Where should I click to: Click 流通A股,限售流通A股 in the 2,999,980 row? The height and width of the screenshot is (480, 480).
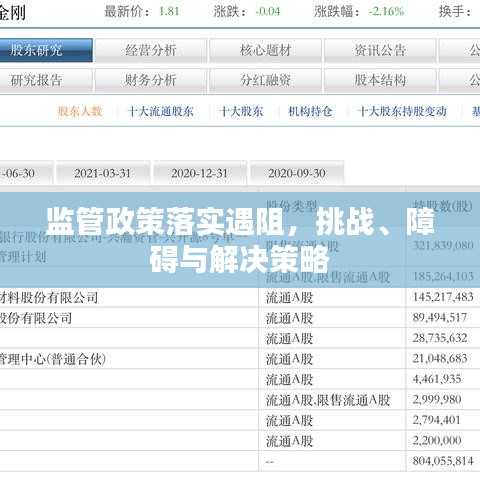[328, 400]
